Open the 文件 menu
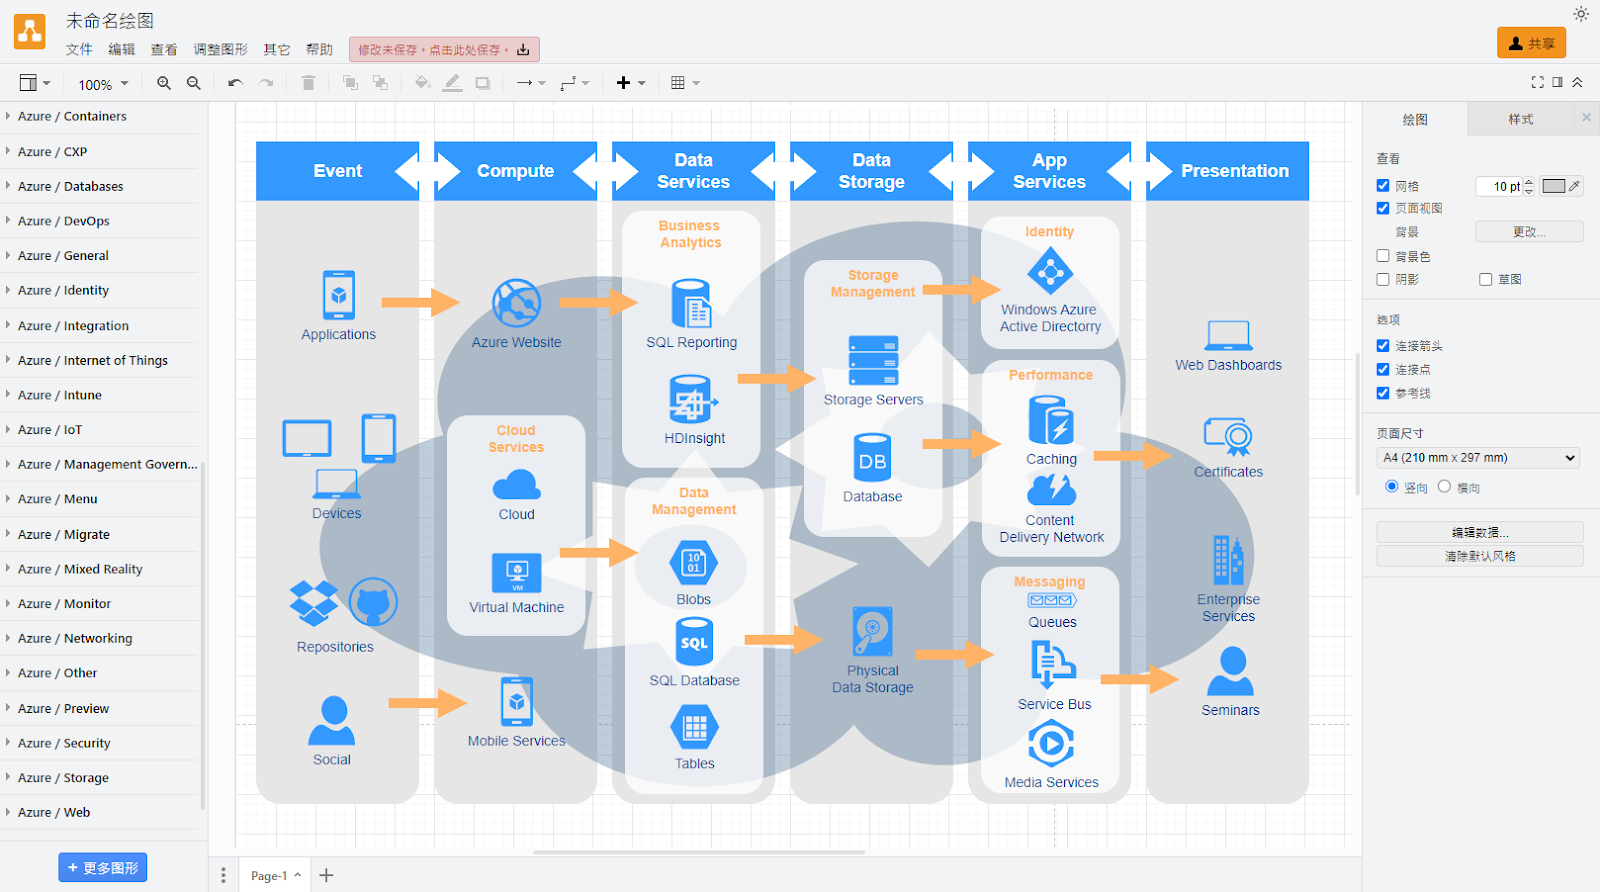 [x=79, y=49]
